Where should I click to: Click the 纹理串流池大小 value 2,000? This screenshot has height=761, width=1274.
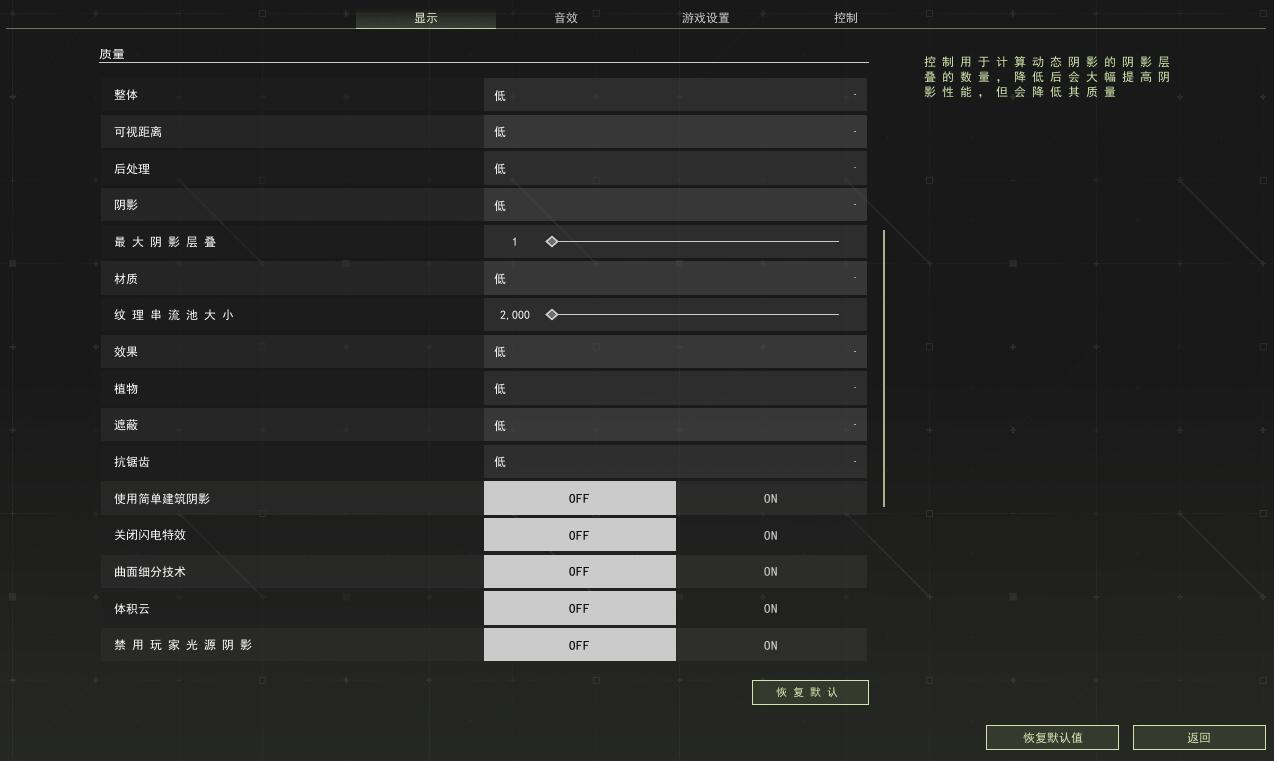coord(515,315)
